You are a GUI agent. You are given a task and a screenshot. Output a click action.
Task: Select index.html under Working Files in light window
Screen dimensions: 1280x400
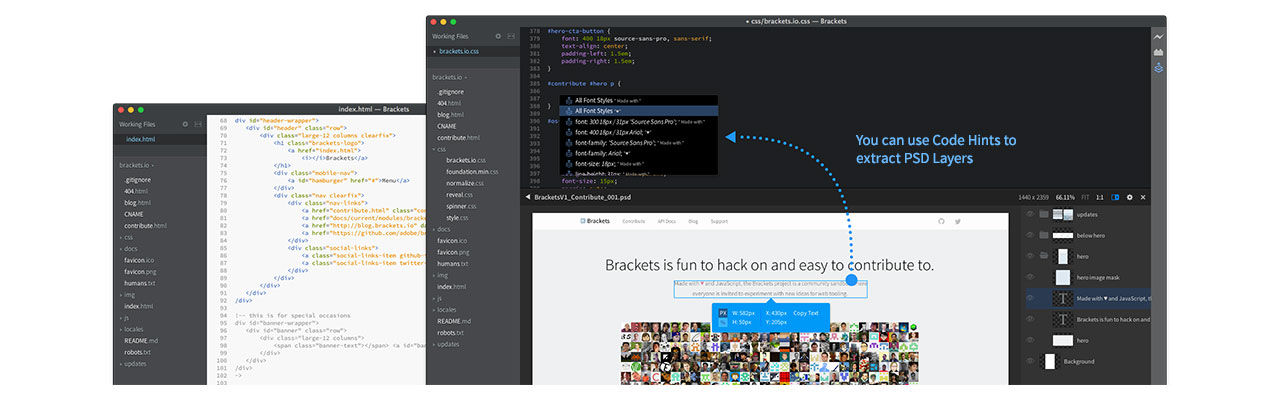click(x=160, y=139)
